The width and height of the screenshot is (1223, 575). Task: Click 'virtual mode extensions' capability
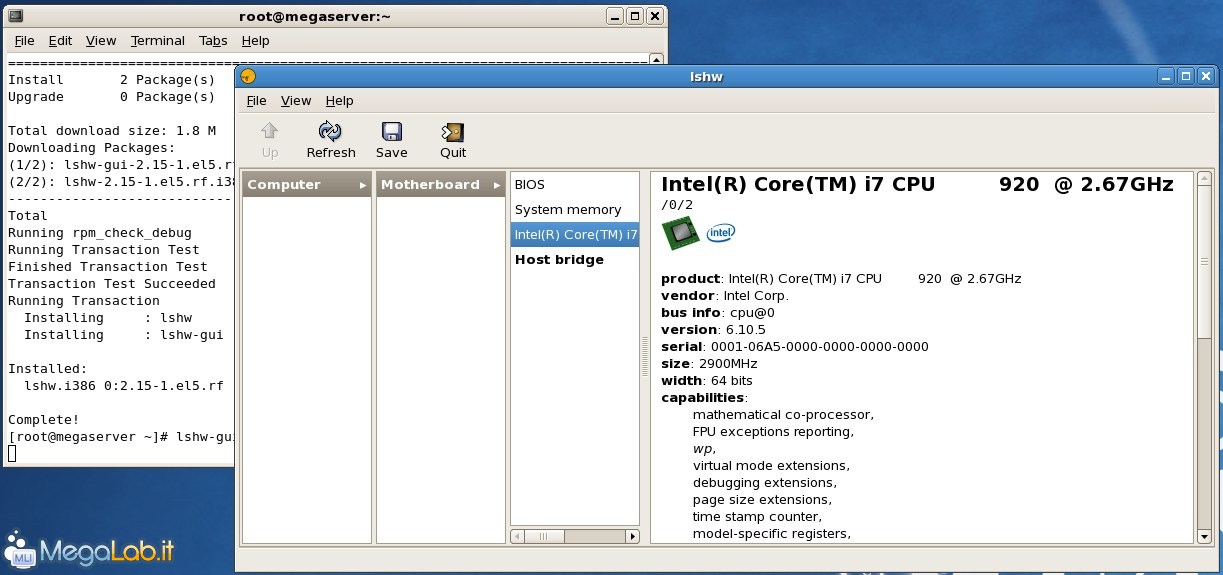(x=771, y=466)
